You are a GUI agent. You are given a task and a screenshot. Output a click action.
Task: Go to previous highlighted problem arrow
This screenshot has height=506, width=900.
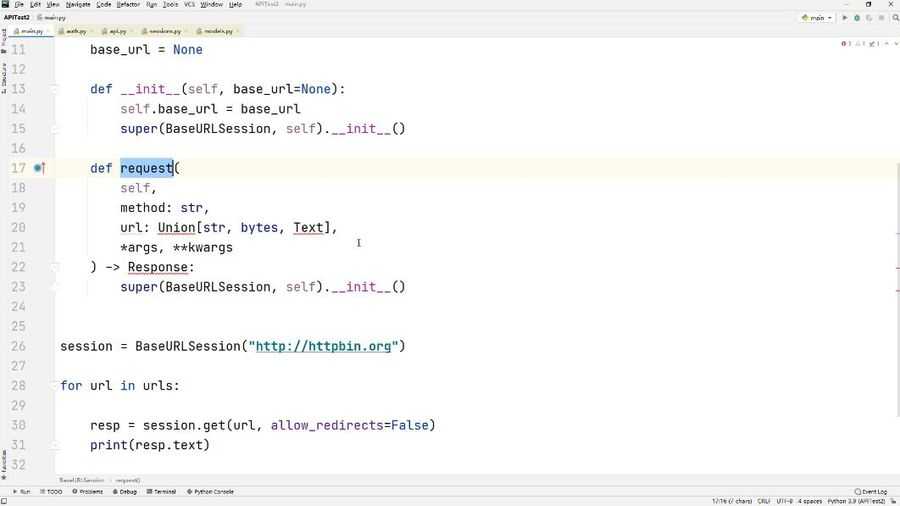887,44
